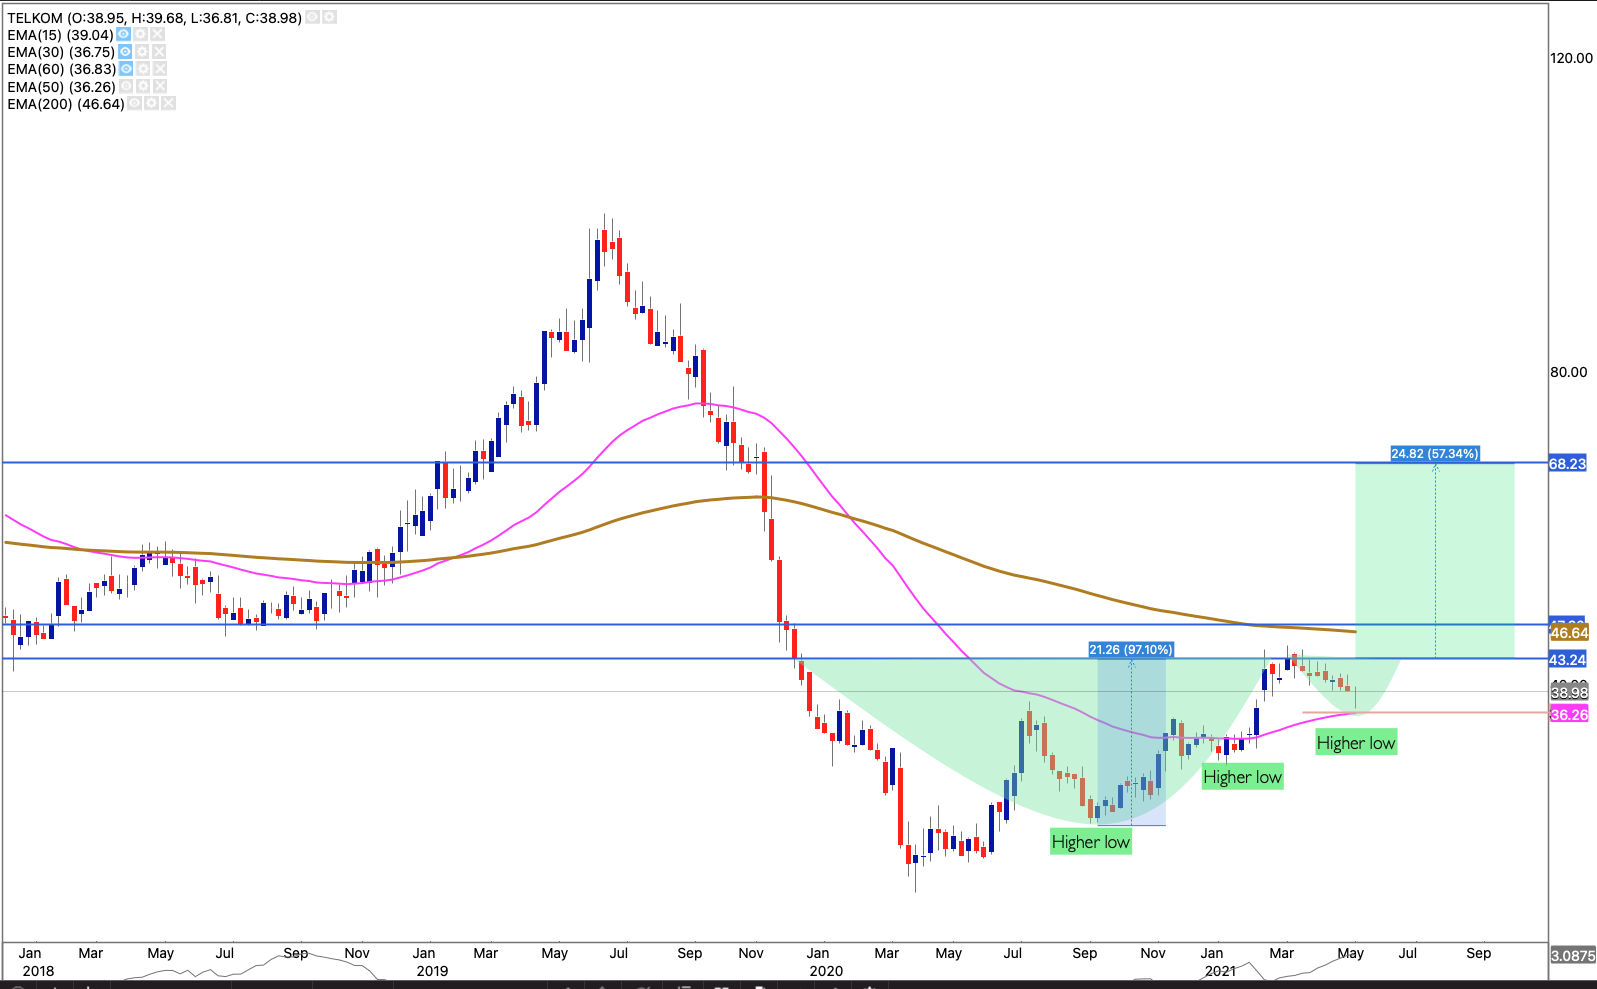Open settings for the TELKOM price series
The height and width of the screenshot is (989, 1597).
pos(330,18)
